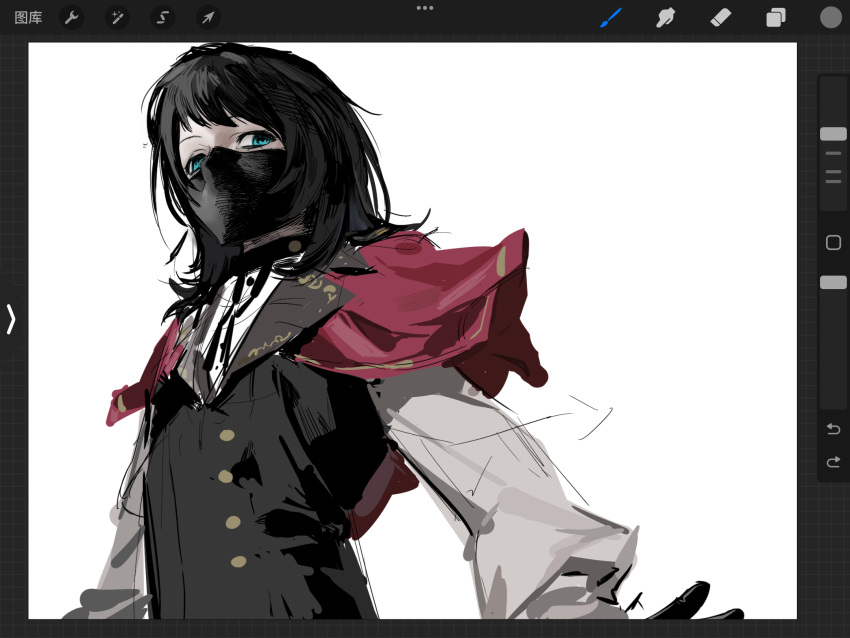Tap the undo arrow on the sidebar

click(x=835, y=429)
